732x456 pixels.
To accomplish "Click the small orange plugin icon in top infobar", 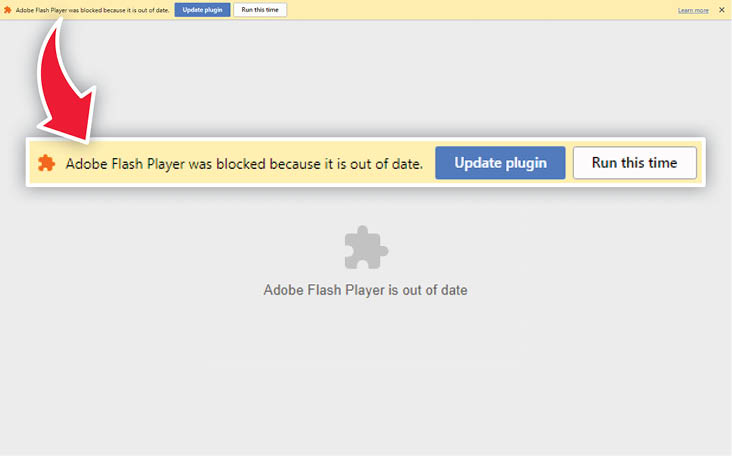I will [x=7, y=10].
